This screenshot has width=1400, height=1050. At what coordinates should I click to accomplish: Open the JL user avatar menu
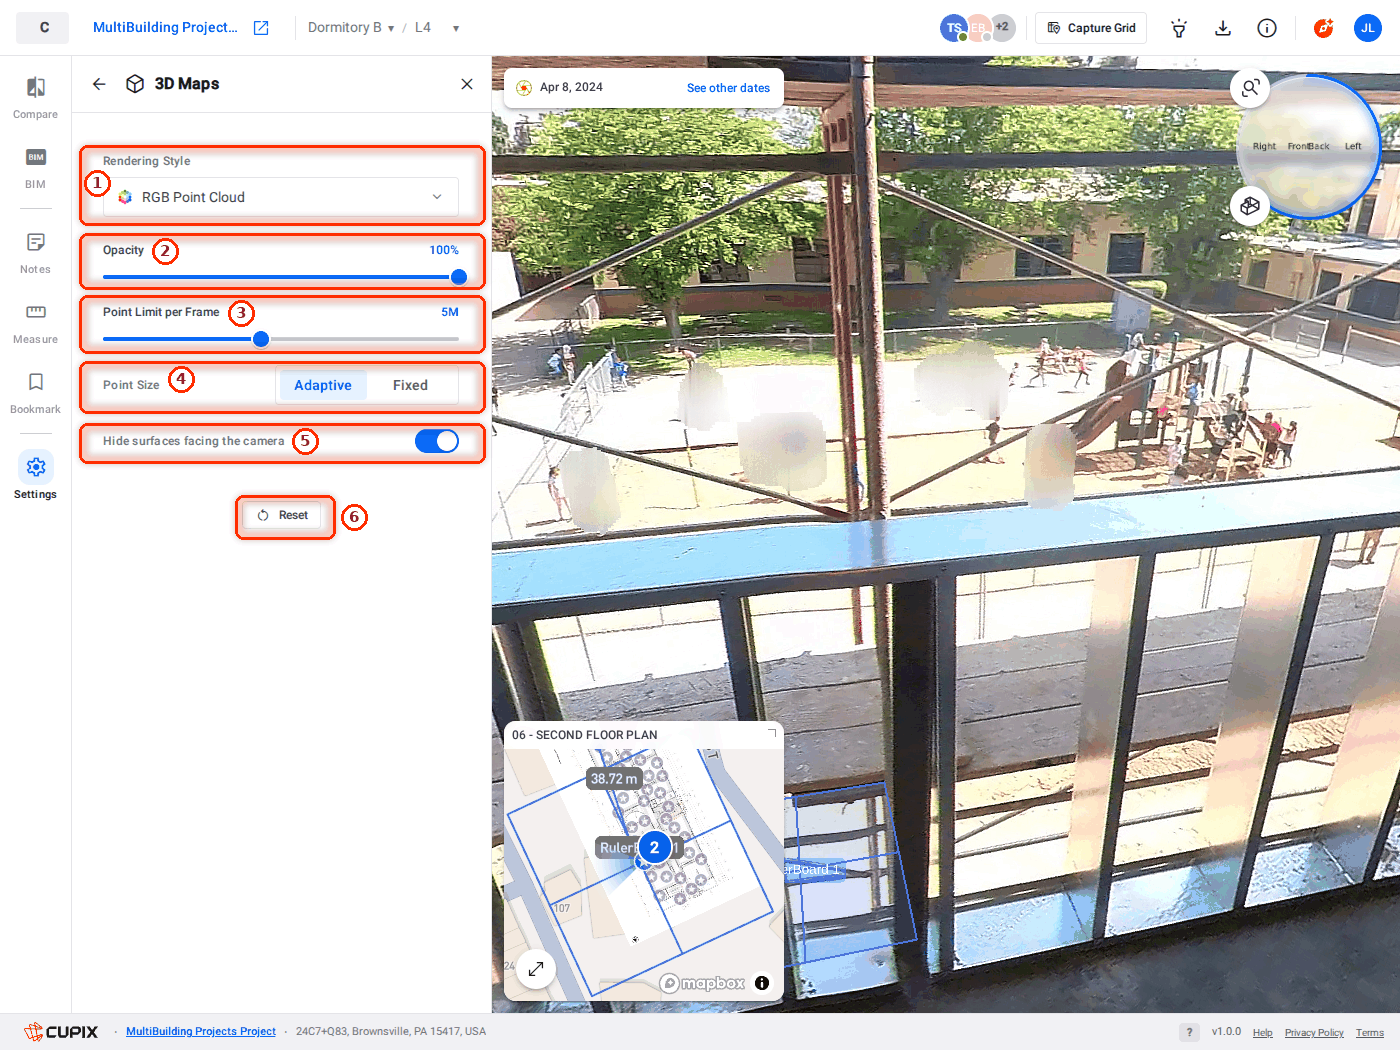1368,28
